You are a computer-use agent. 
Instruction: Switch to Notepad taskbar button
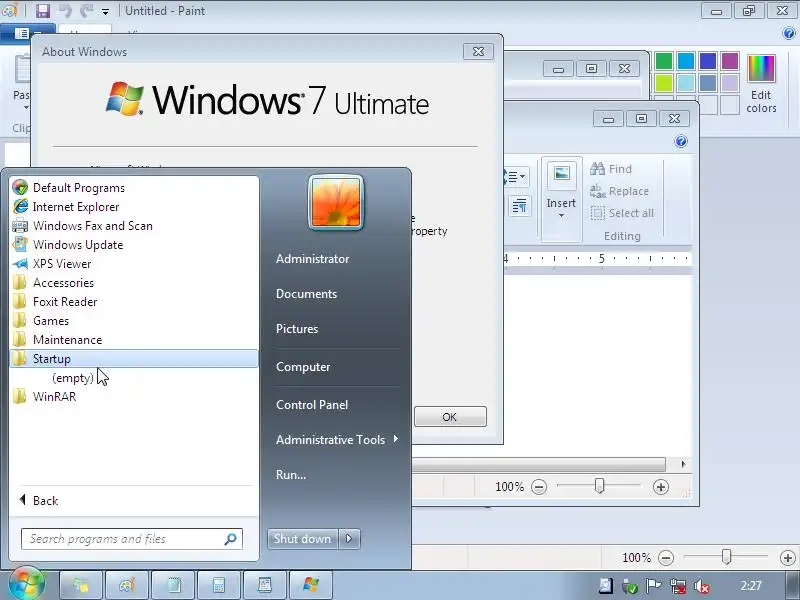[173, 585]
